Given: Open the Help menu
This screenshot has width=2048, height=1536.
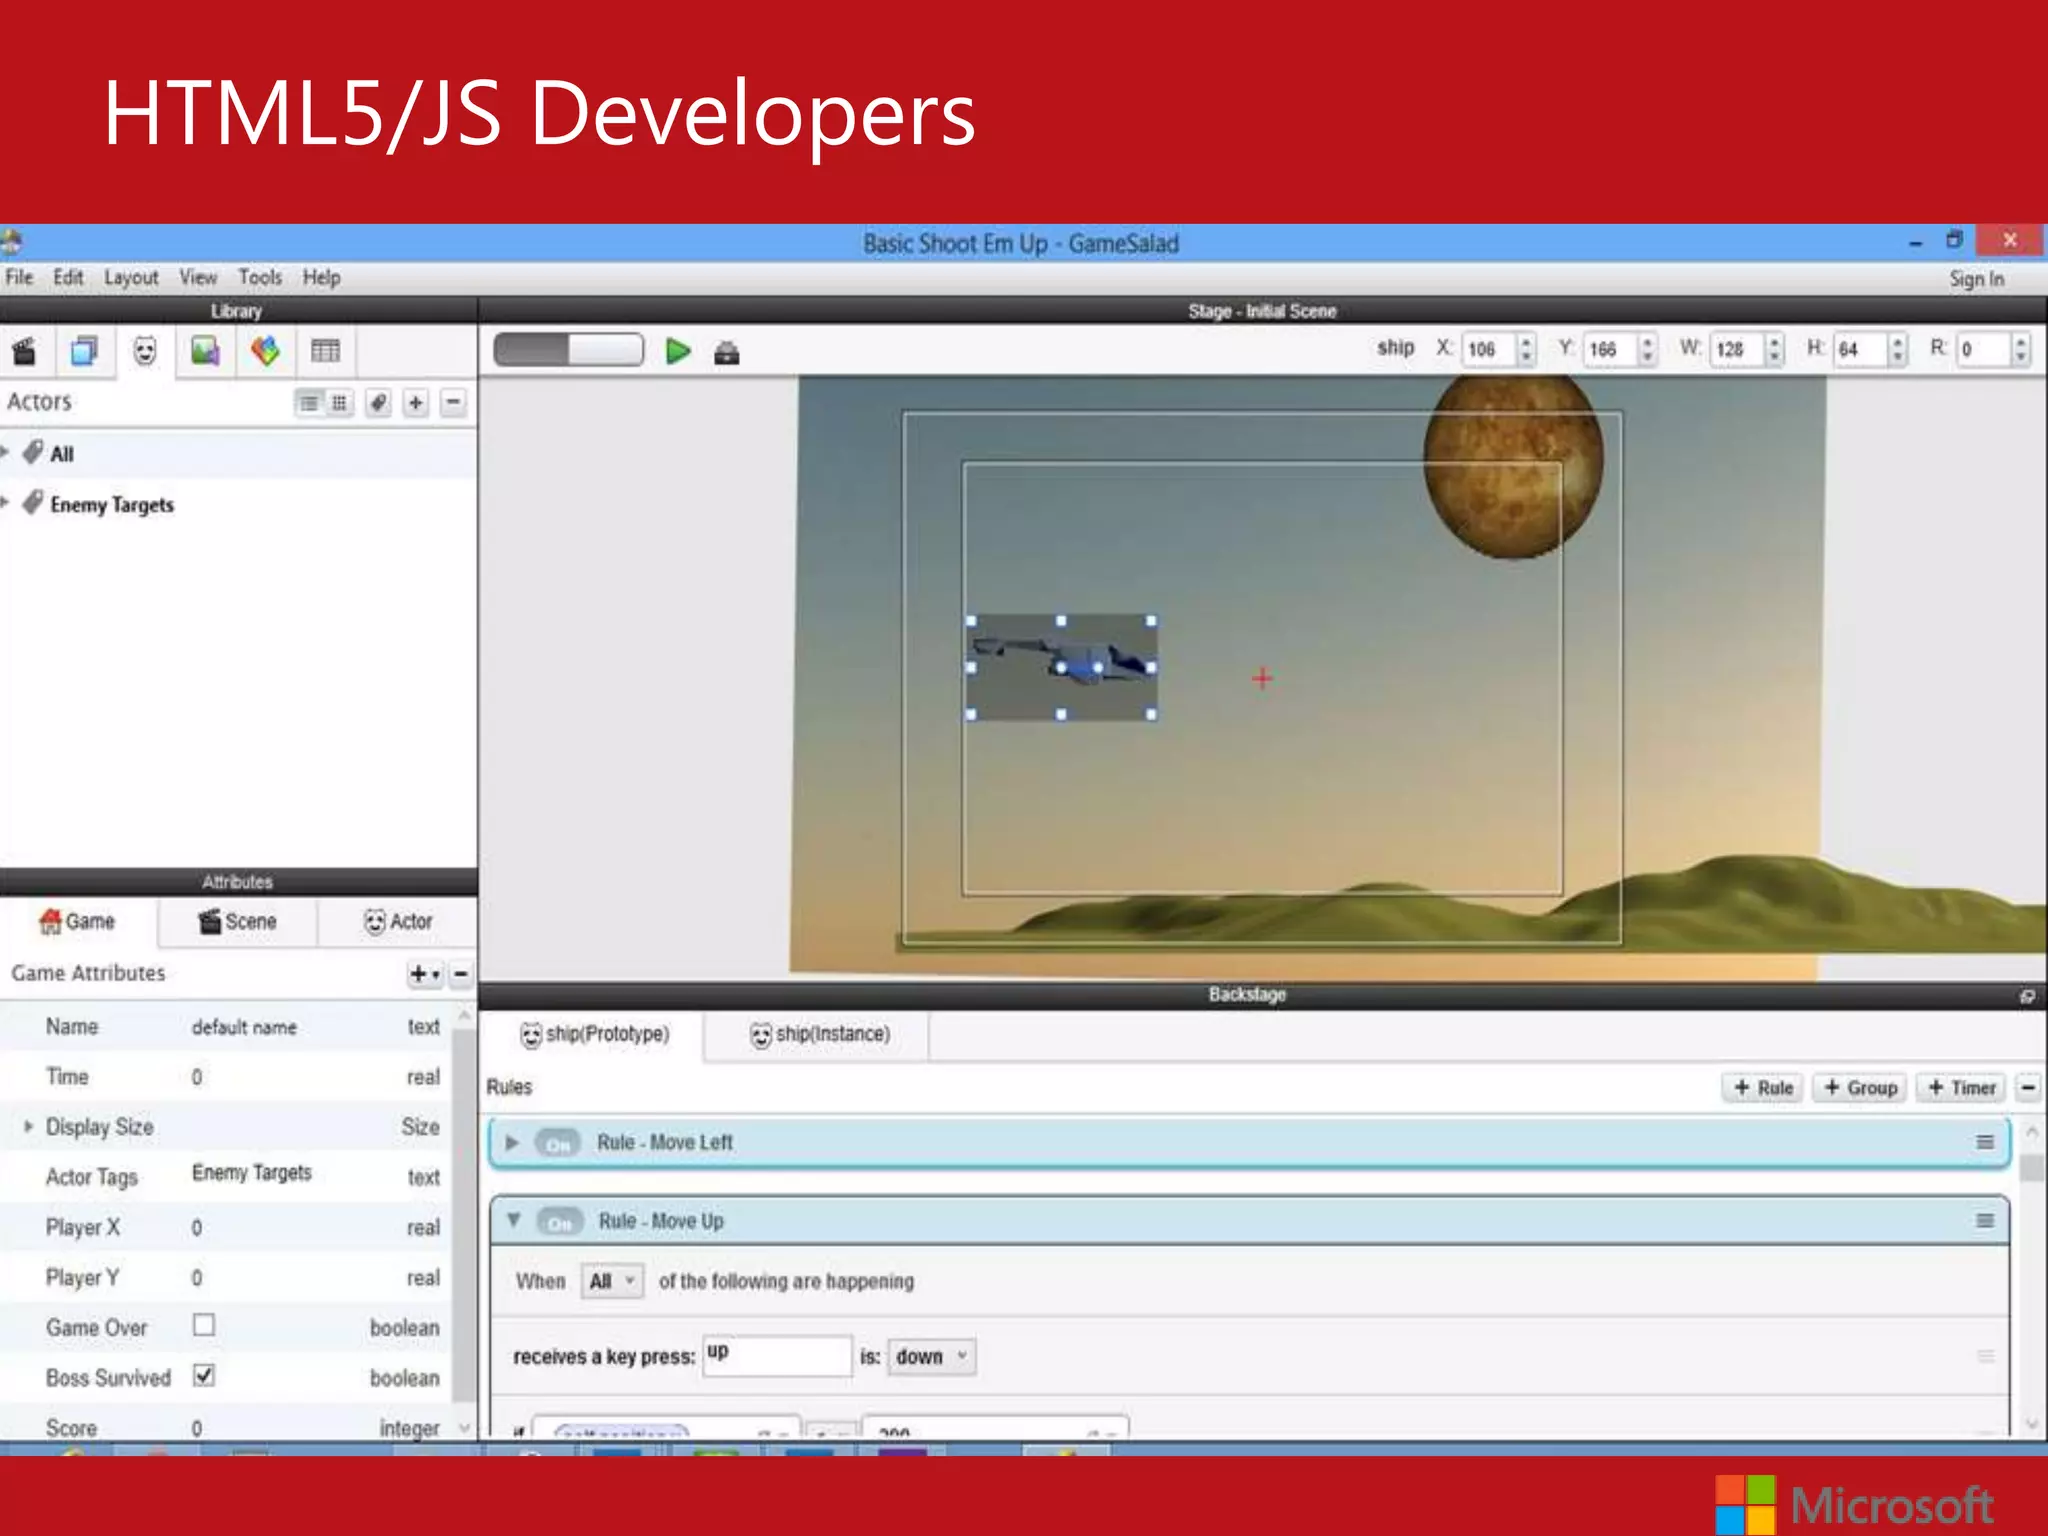Looking at the screenshot, I should [322, 277].
